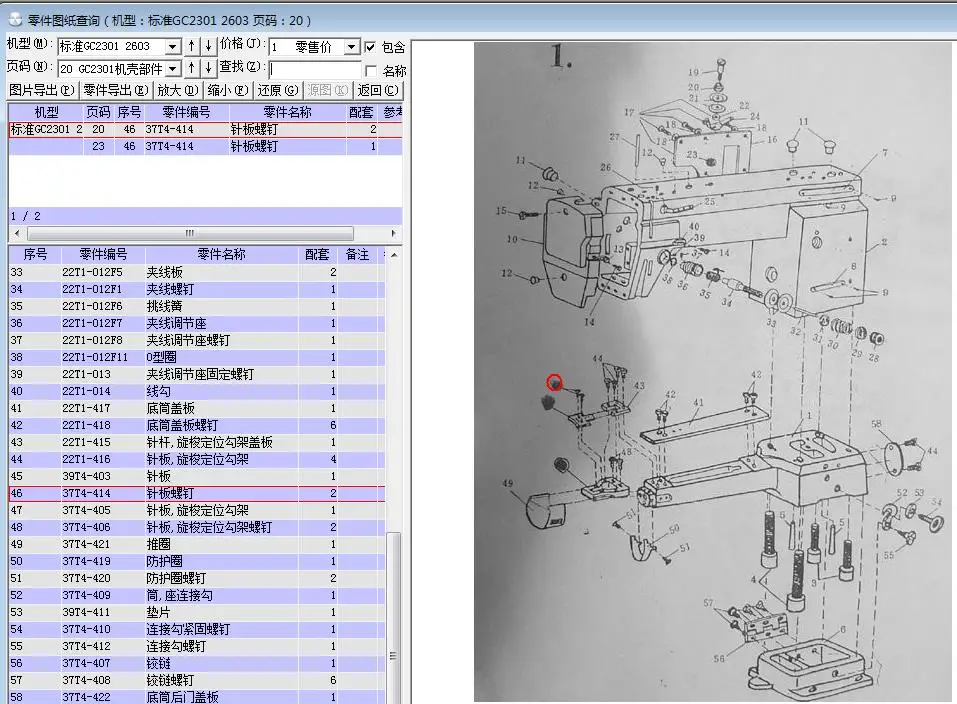
Task: Go to next machine model with down arrow
Action: pos(208,46)
